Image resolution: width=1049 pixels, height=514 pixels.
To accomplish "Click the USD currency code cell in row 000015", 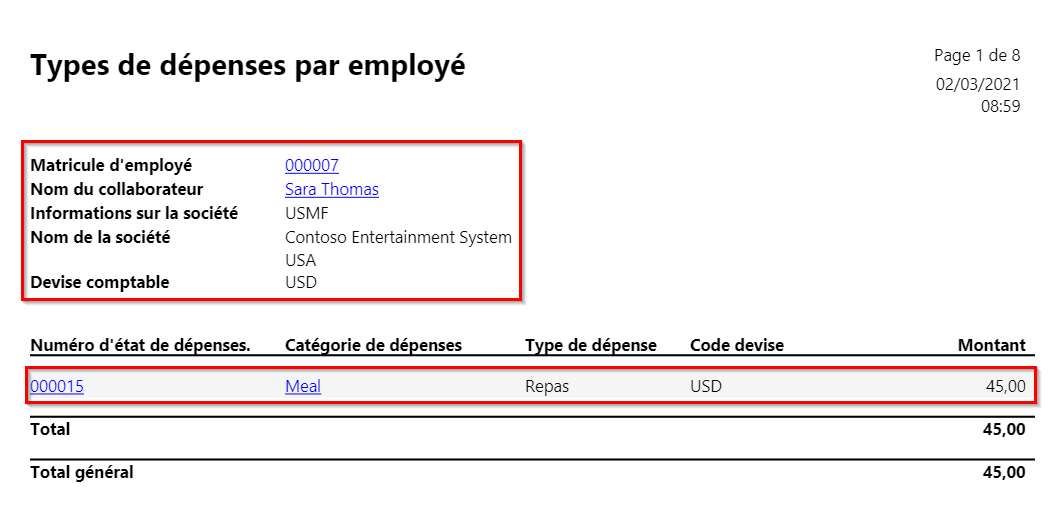I will tap(706, 386).
